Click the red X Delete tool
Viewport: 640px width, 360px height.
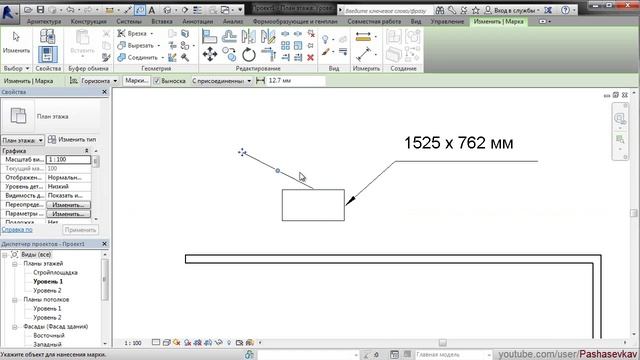pyautogui.click(x=311, y=58)
